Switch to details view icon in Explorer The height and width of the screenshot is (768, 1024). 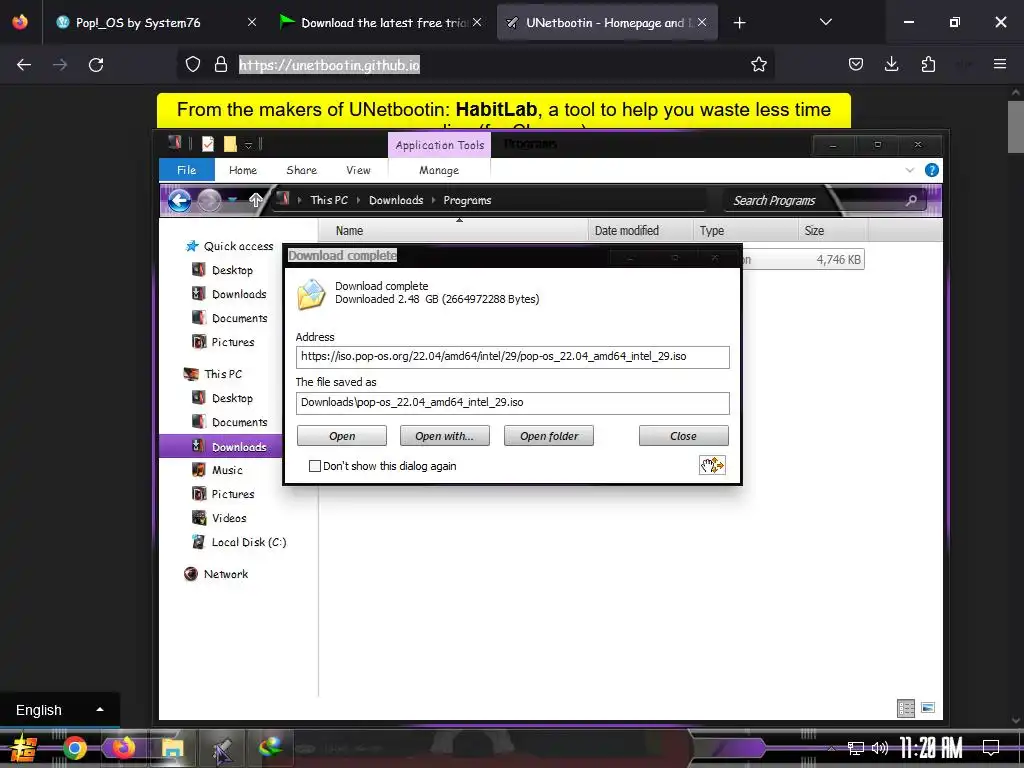click(x=906, y=708)
